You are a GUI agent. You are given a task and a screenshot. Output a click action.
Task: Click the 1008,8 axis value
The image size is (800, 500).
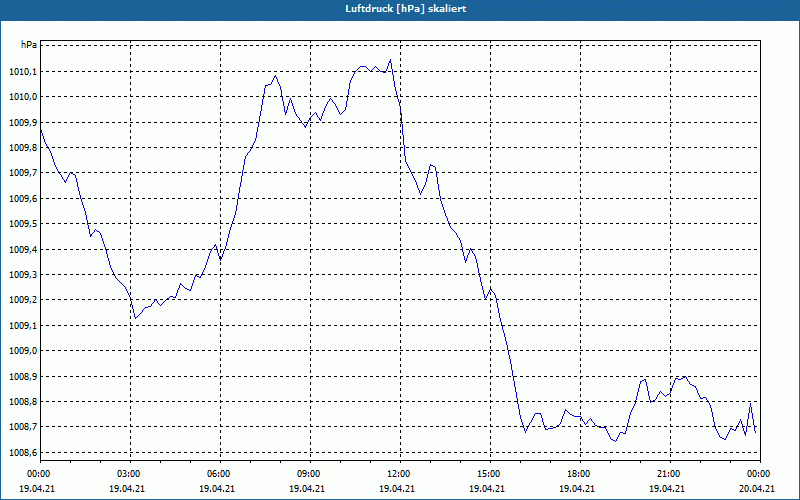tap(23, 402)
